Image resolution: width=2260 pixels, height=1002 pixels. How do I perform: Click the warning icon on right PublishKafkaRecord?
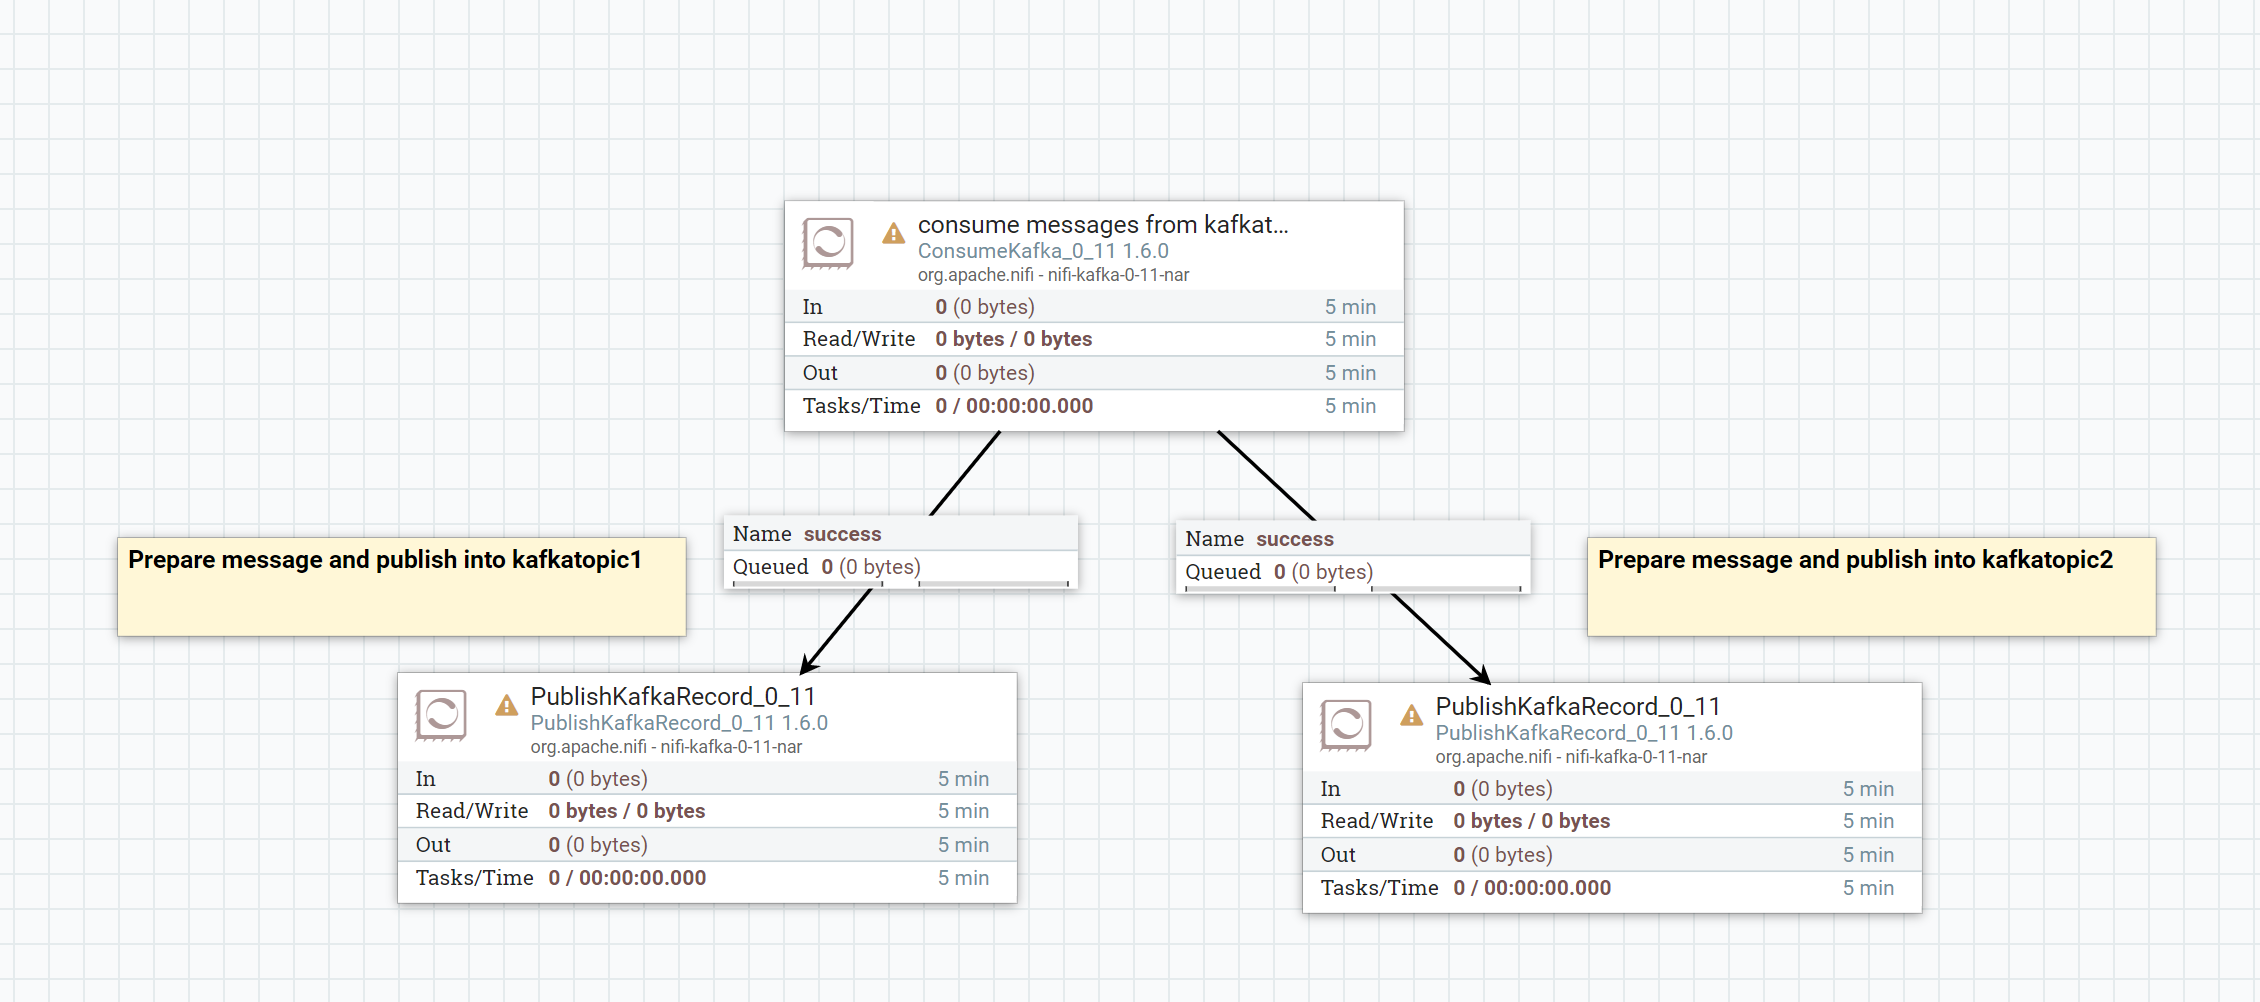1411,716
